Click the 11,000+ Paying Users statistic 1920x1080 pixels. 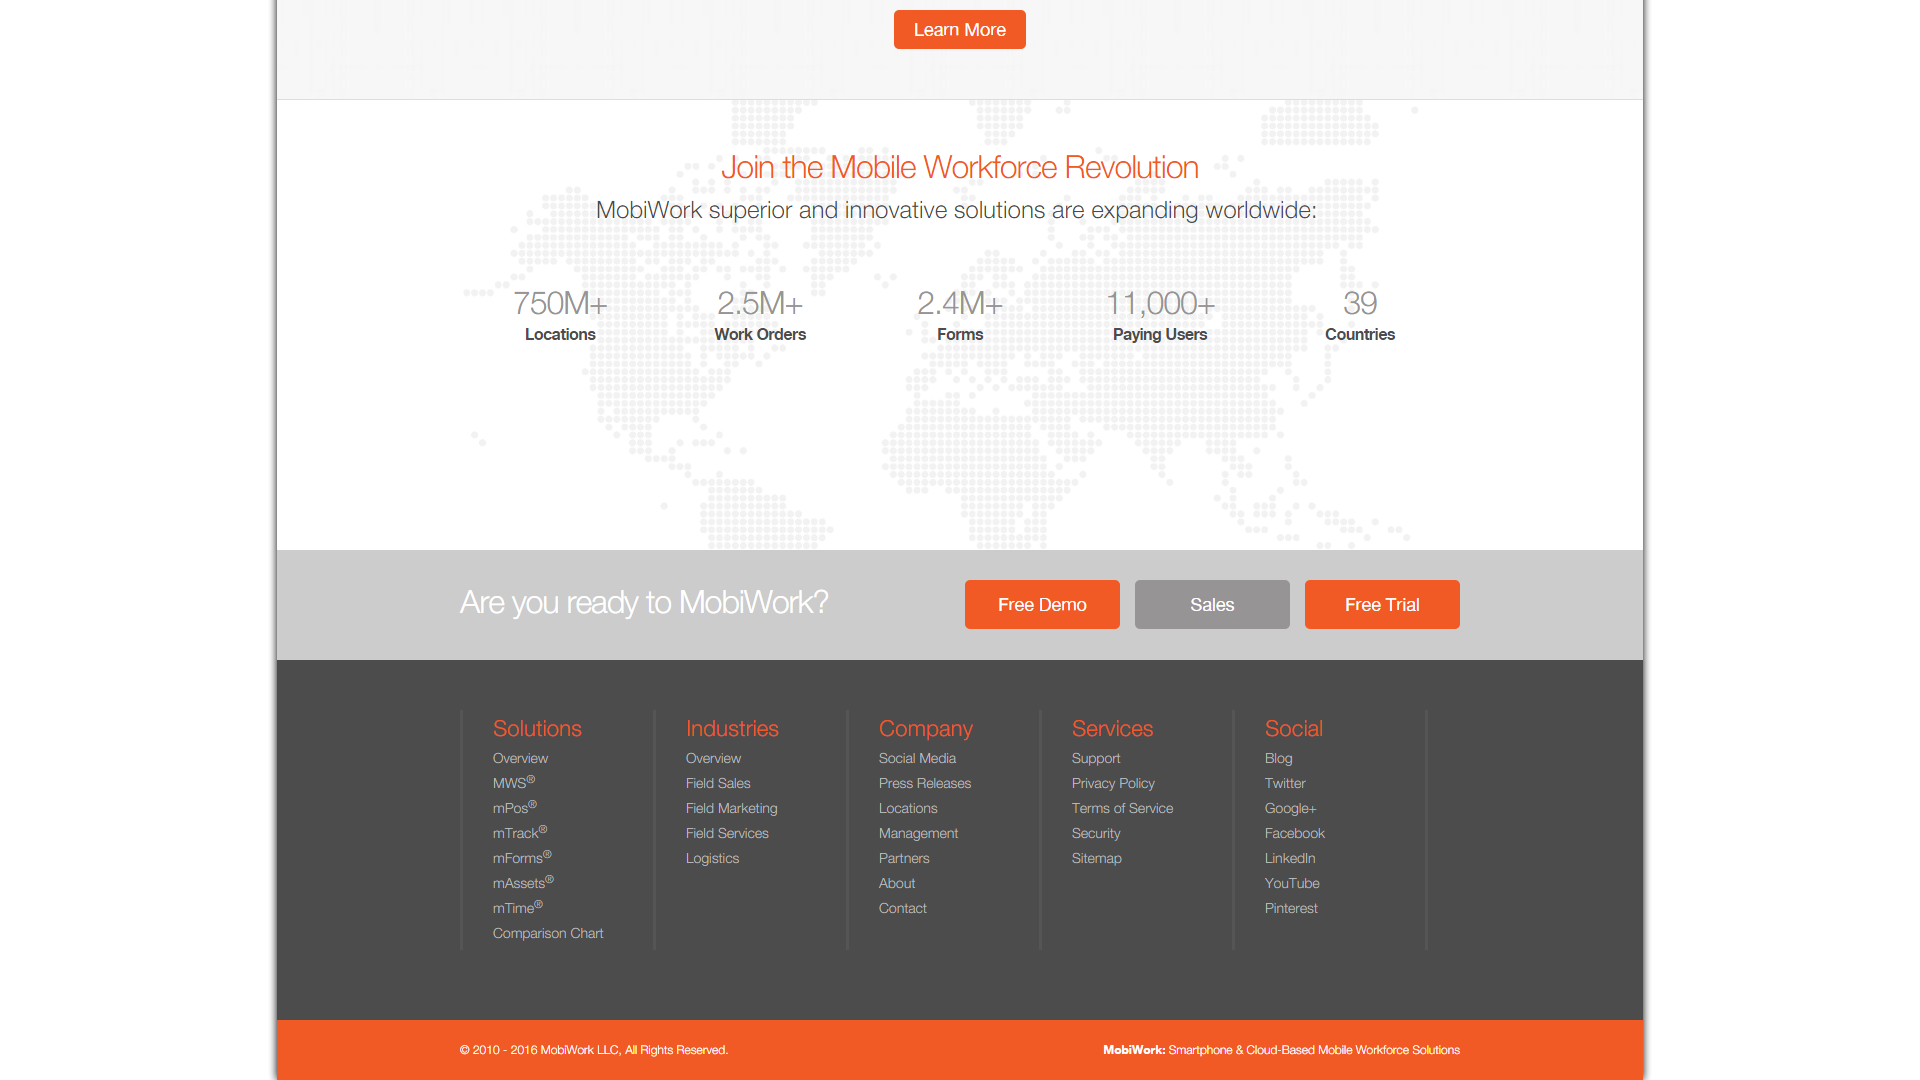click(1160, 315)
